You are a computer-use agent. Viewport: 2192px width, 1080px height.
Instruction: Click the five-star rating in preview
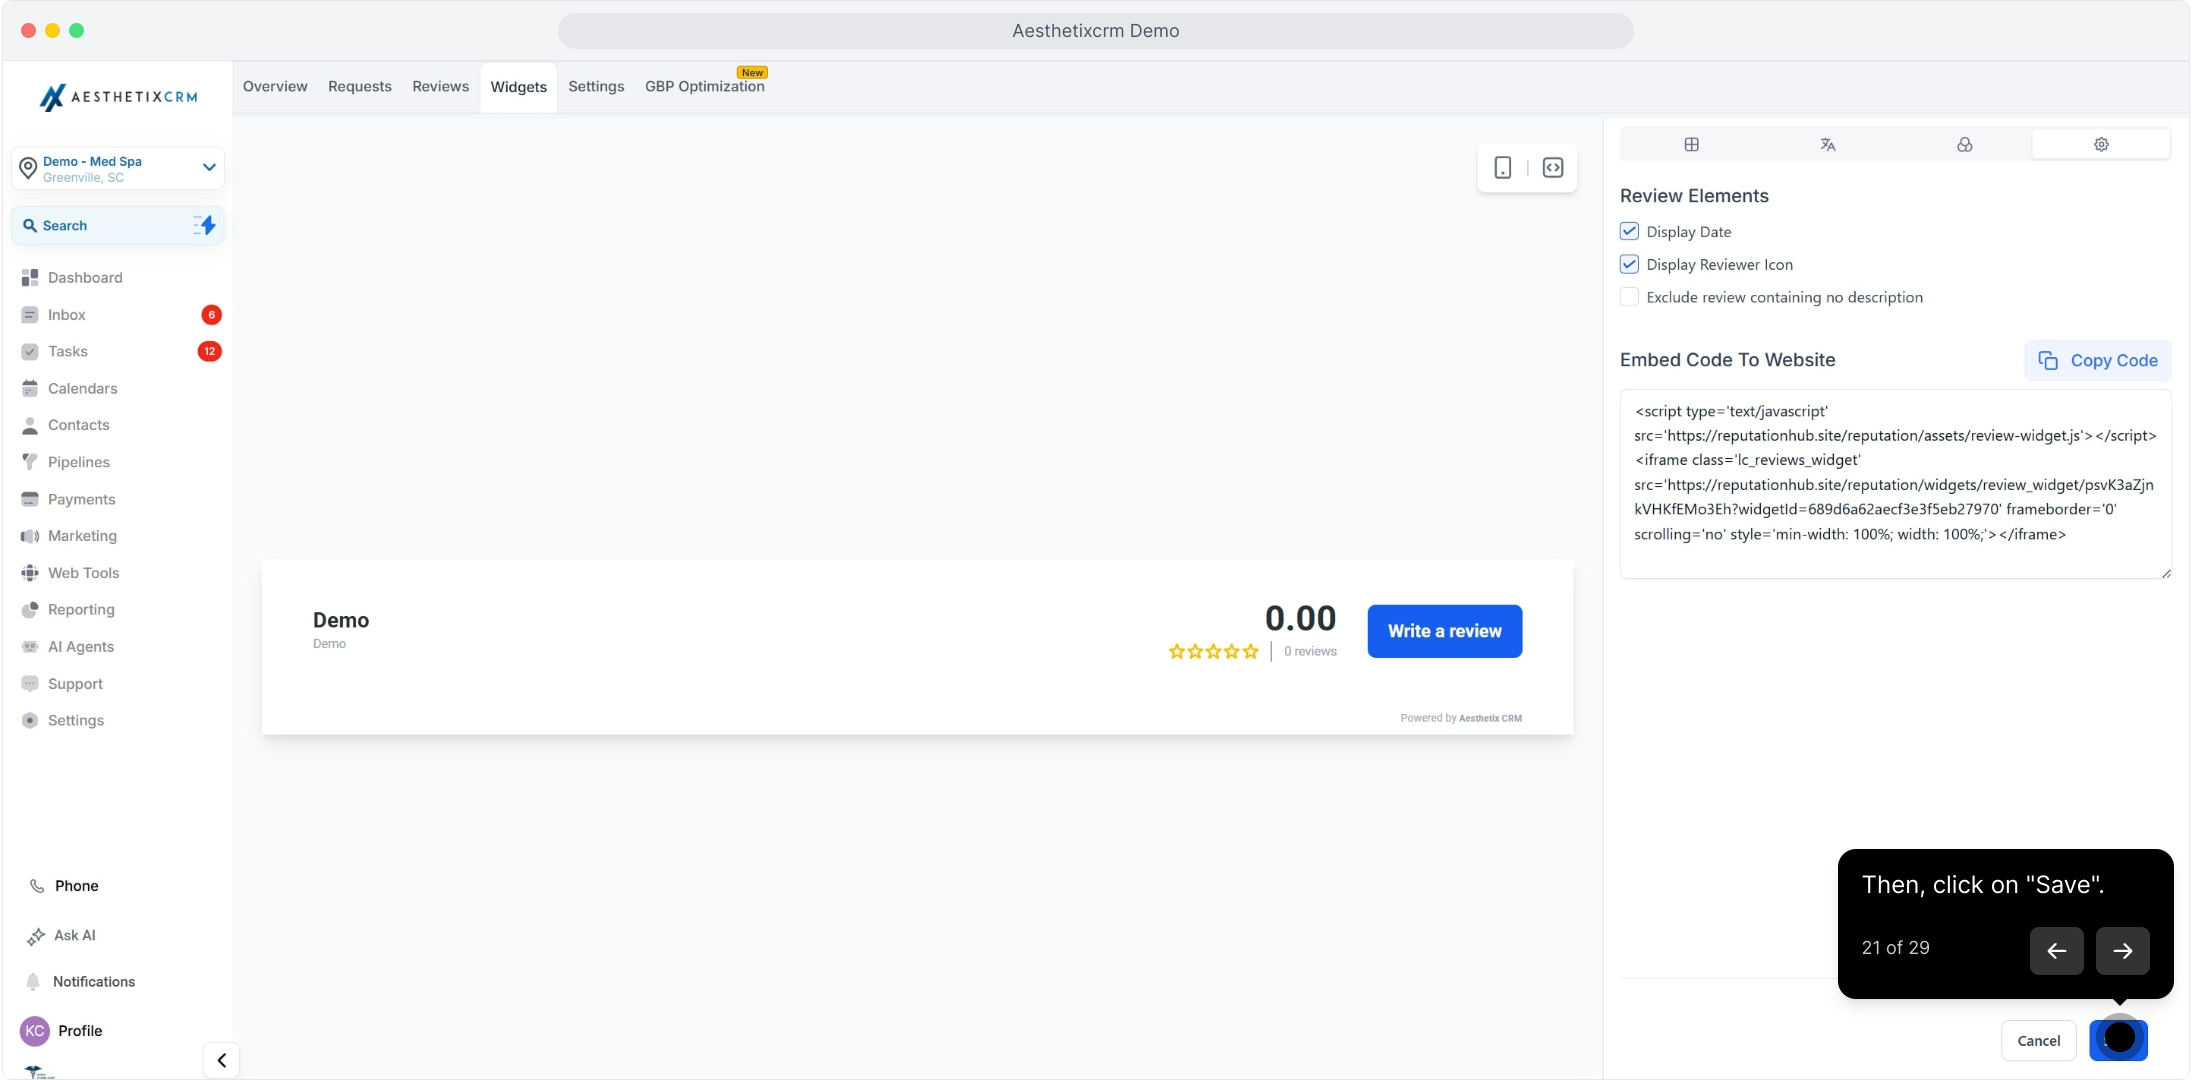click(1213, 651)
